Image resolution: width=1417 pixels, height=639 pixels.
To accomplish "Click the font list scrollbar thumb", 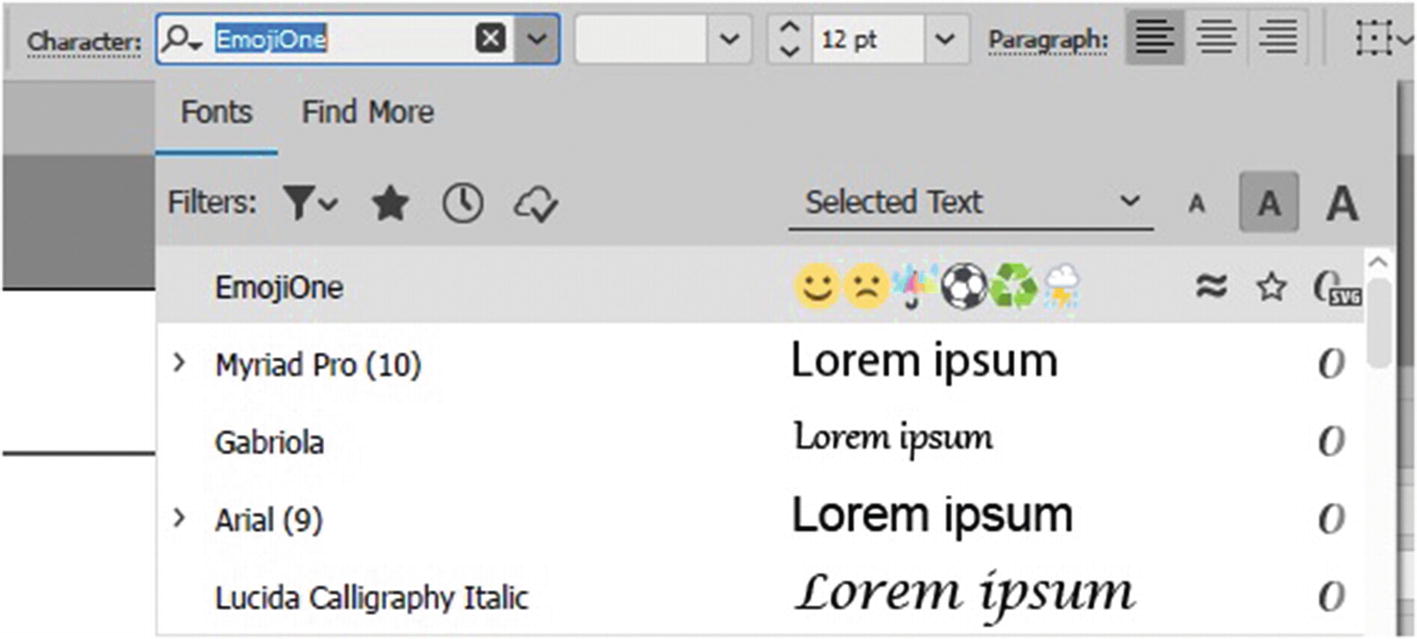I will (x=1379, y=323).
